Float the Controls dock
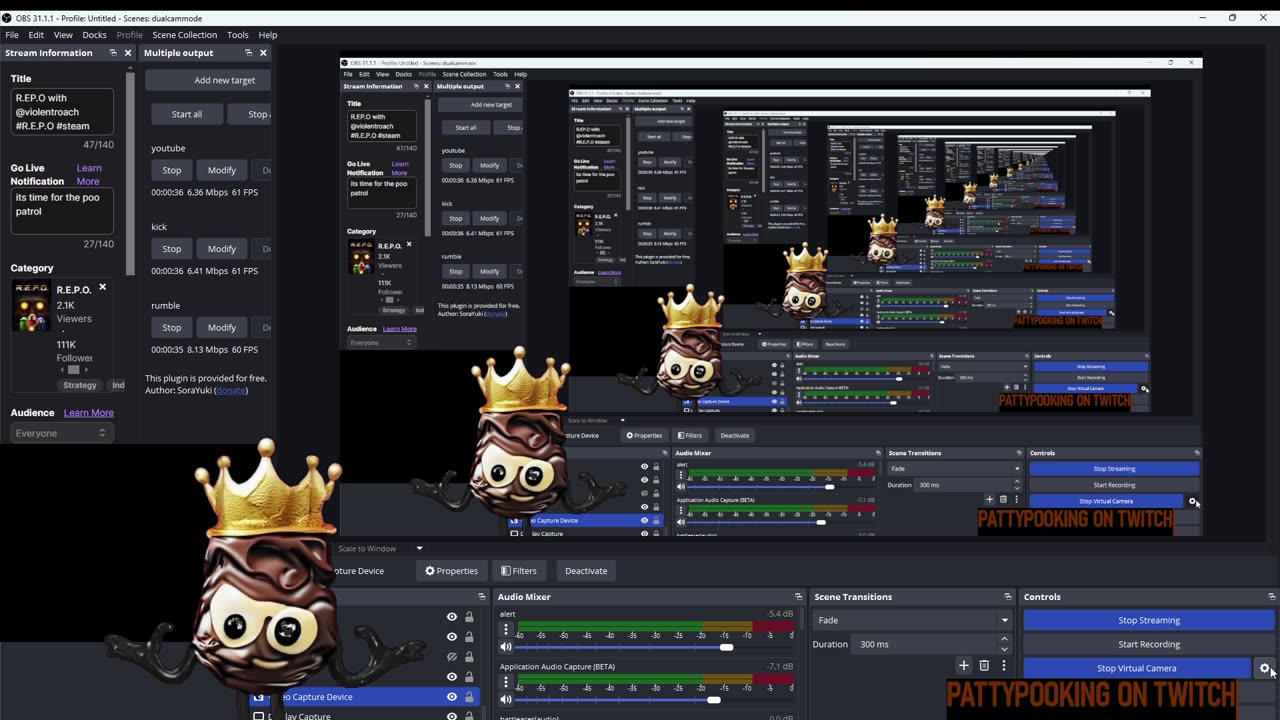Viewport: 1280px width, 720px height. [1271, 597]
